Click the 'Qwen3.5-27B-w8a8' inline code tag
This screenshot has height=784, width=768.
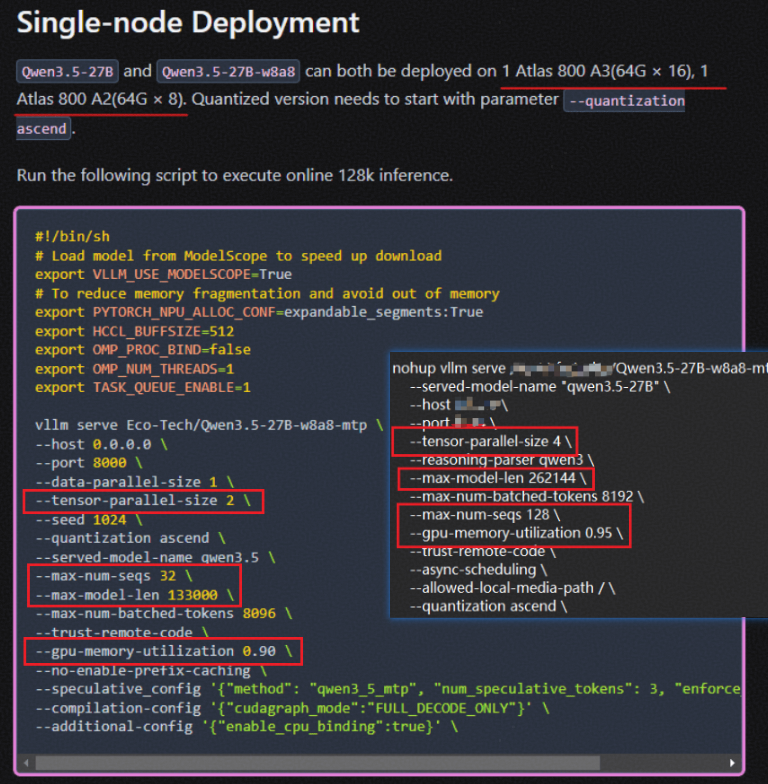[x=228, y=72]
